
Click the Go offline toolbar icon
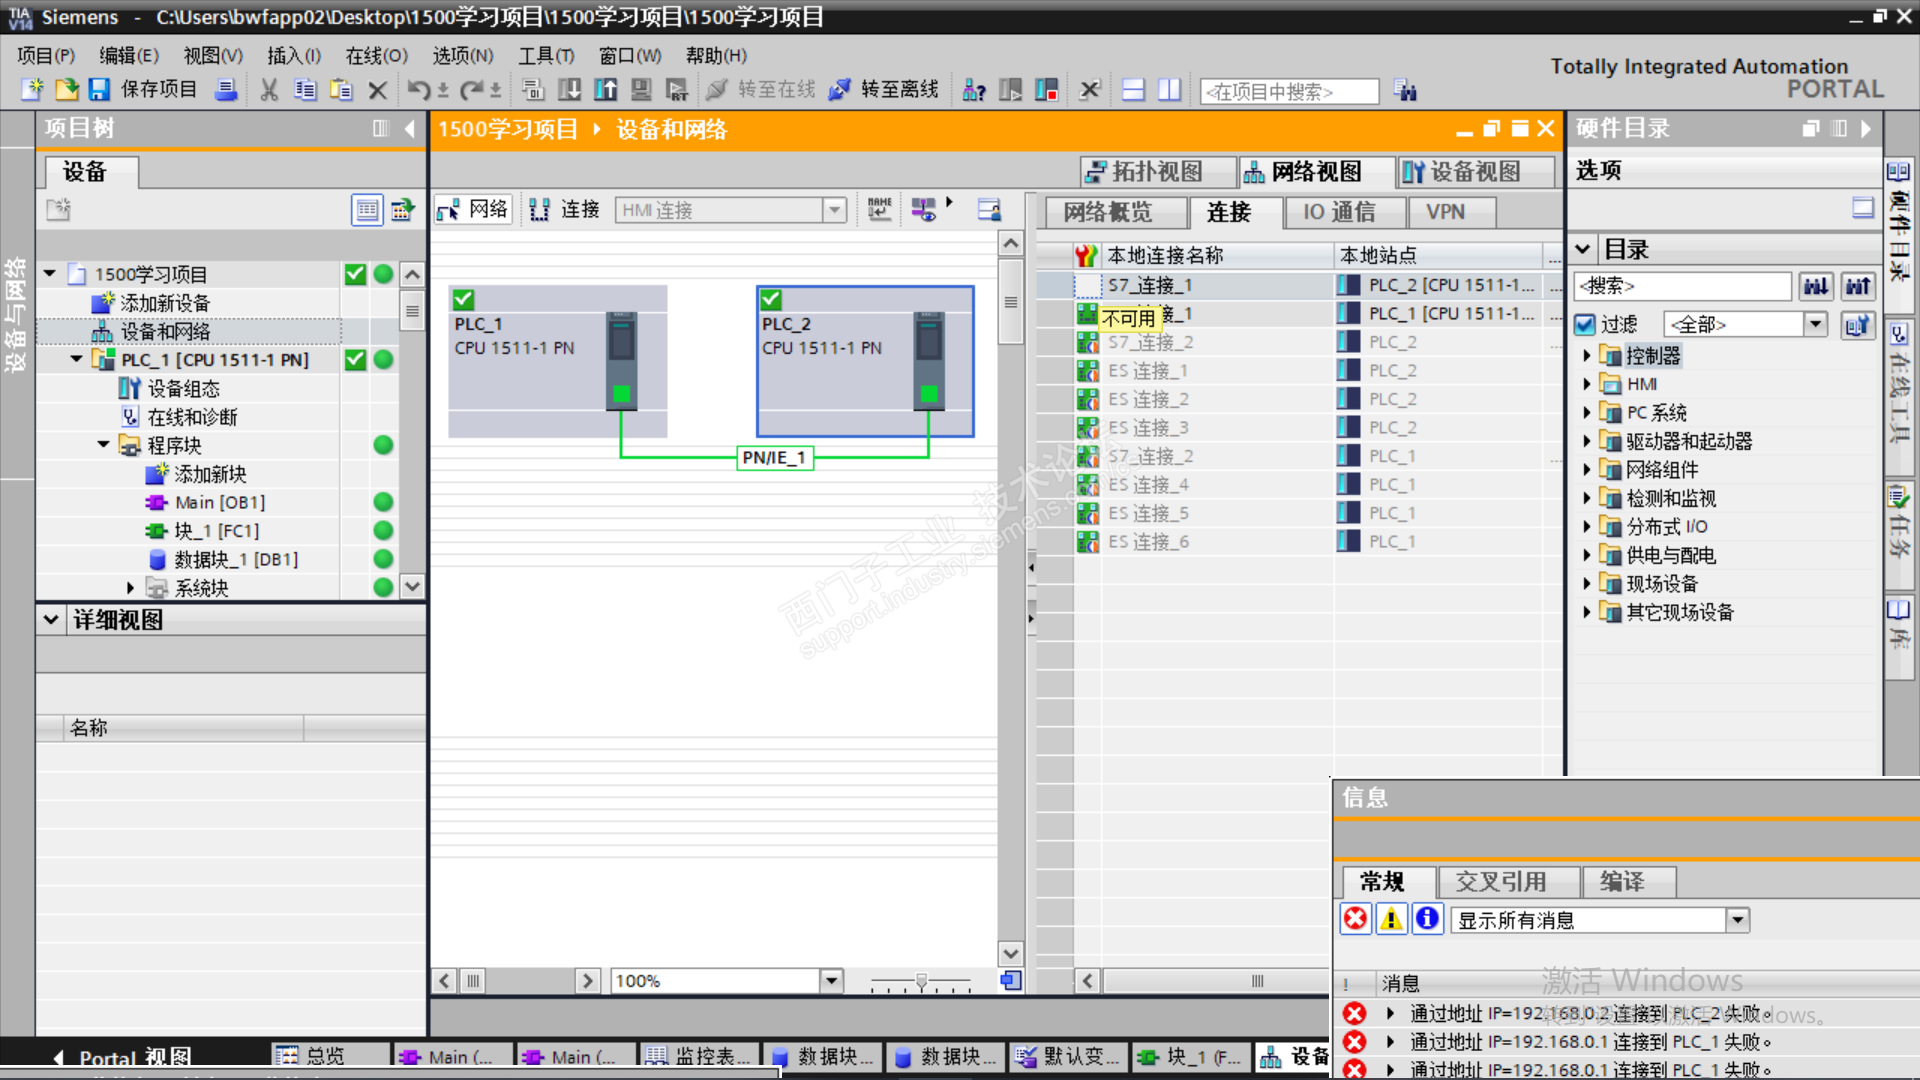840,90
